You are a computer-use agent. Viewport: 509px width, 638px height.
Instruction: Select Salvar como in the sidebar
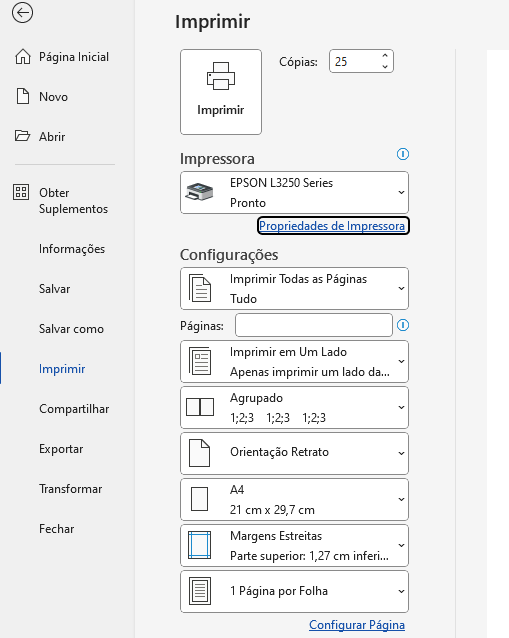tap(71, 329)
